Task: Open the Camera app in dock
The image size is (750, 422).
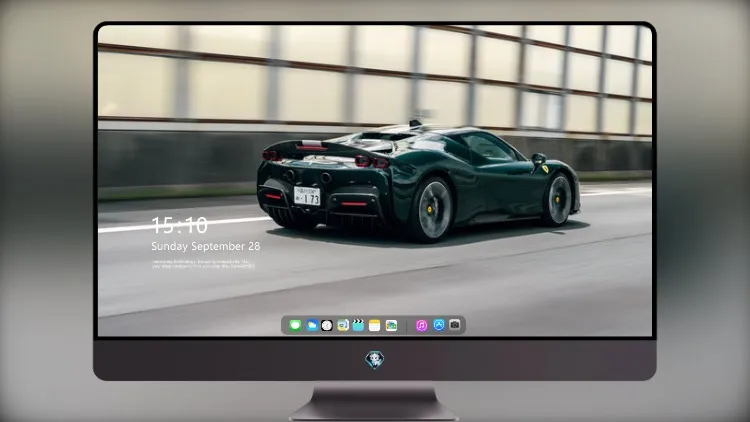Action: click(455, 325)
